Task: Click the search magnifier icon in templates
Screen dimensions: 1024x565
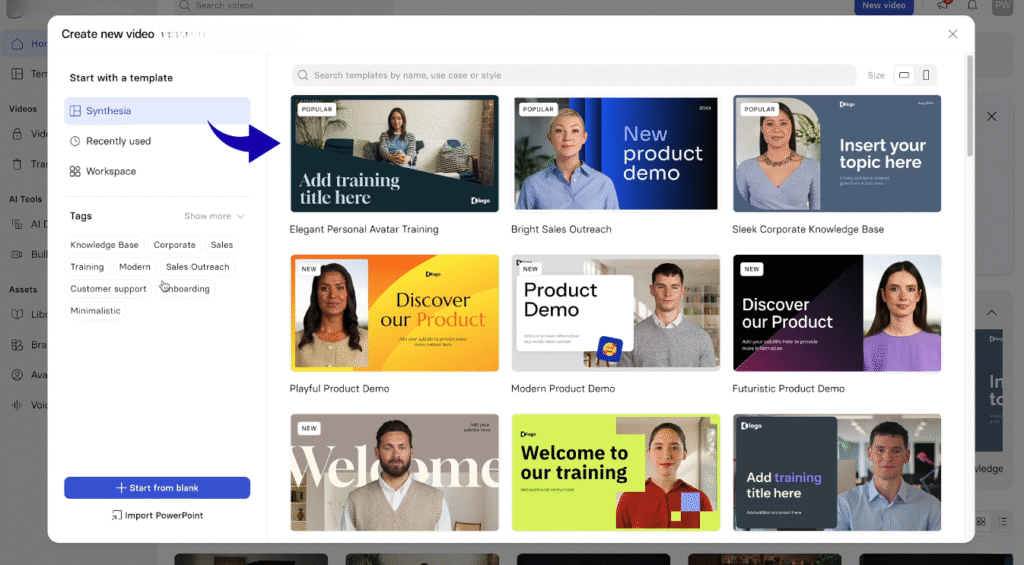Action: coord(303,75)
